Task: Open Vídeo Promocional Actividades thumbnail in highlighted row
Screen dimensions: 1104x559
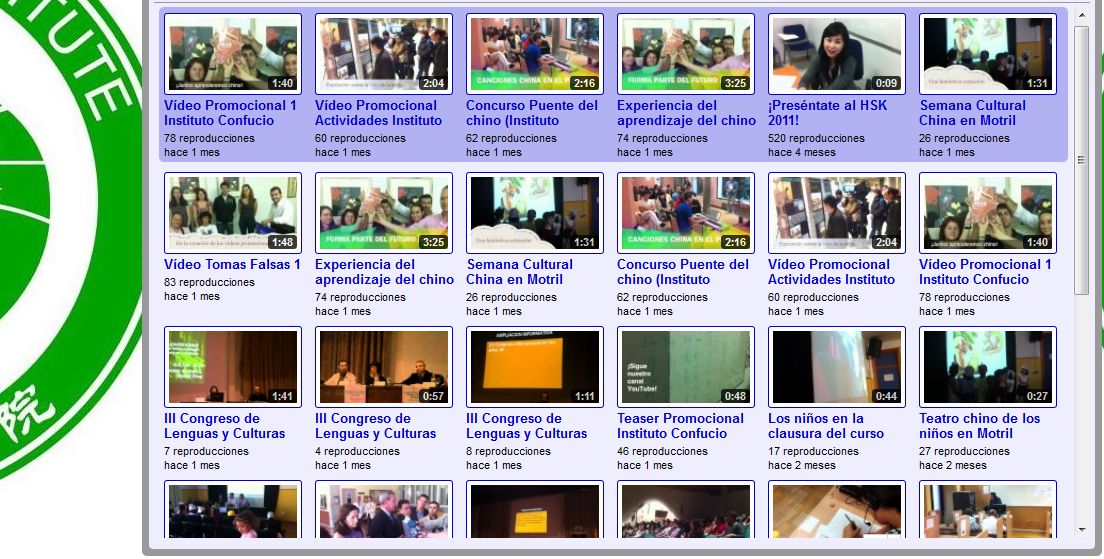Action: pyautogui.click(x=384, y=54)
